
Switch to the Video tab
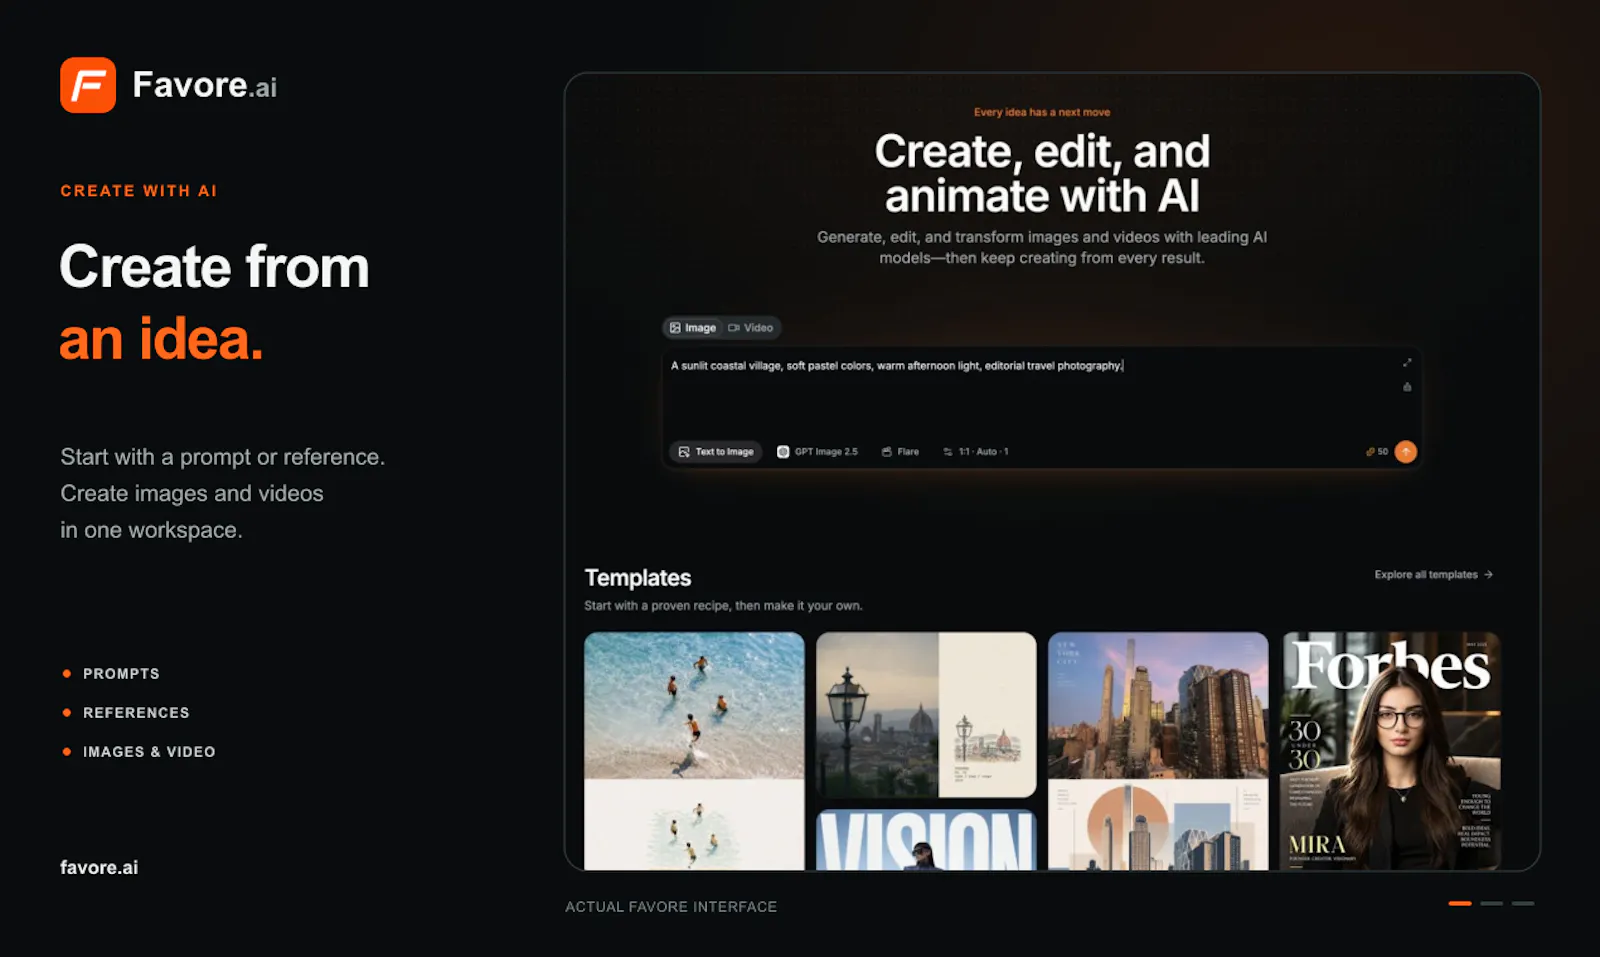pyautogui.click(x=751, y=328)
